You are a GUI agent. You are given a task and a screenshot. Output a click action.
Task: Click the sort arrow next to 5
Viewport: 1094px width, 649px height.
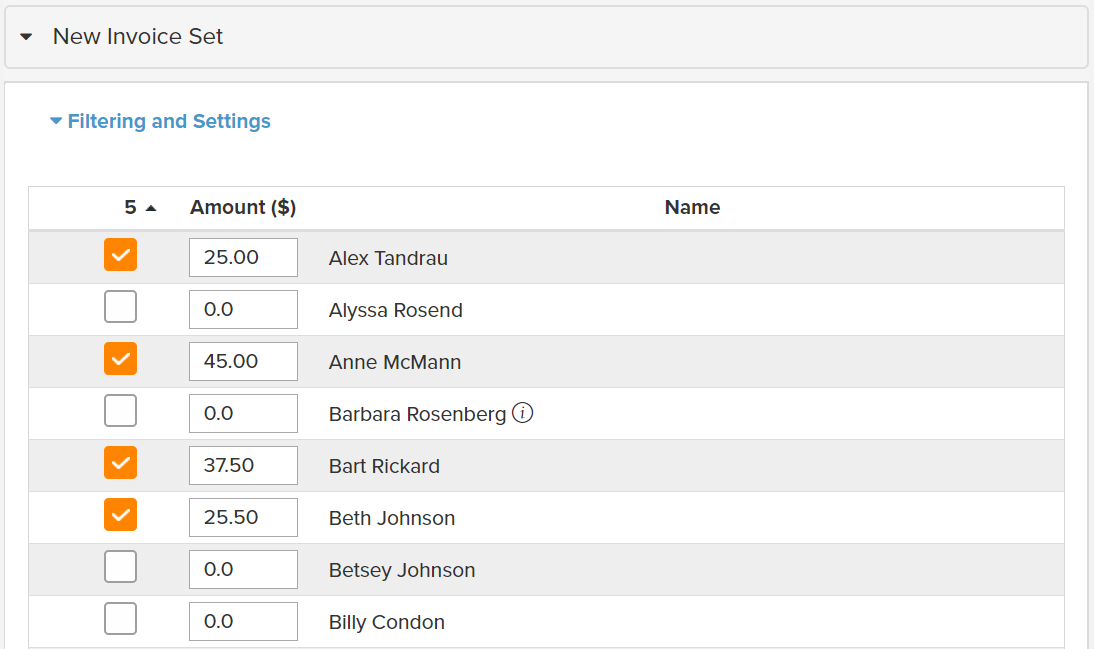tap(151, 208)
